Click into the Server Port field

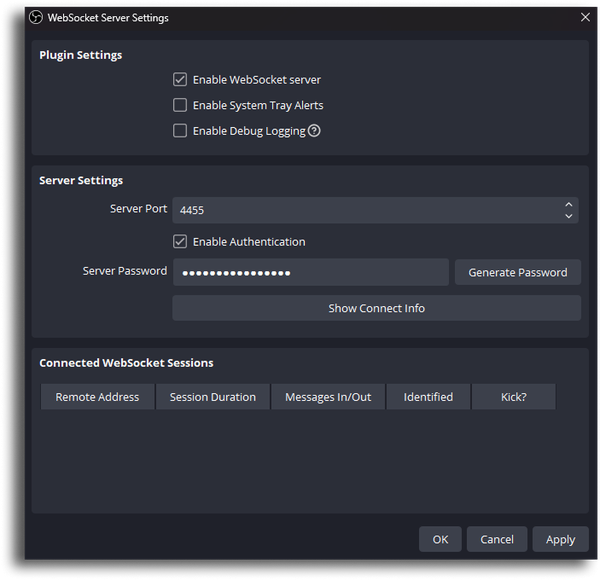[x=367, y=210]
